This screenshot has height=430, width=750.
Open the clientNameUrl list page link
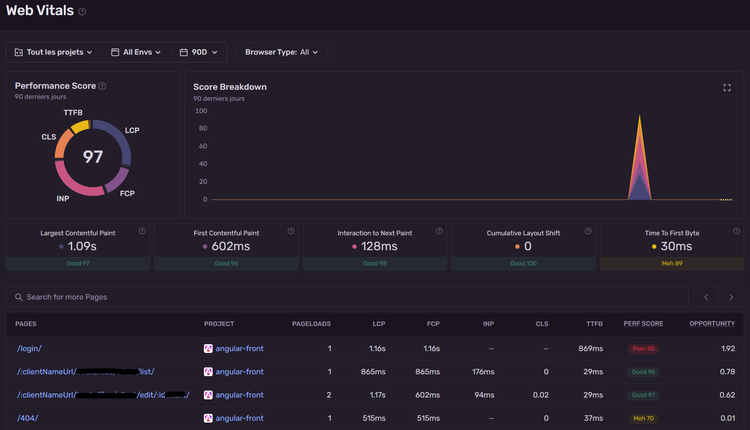point(86,372)
